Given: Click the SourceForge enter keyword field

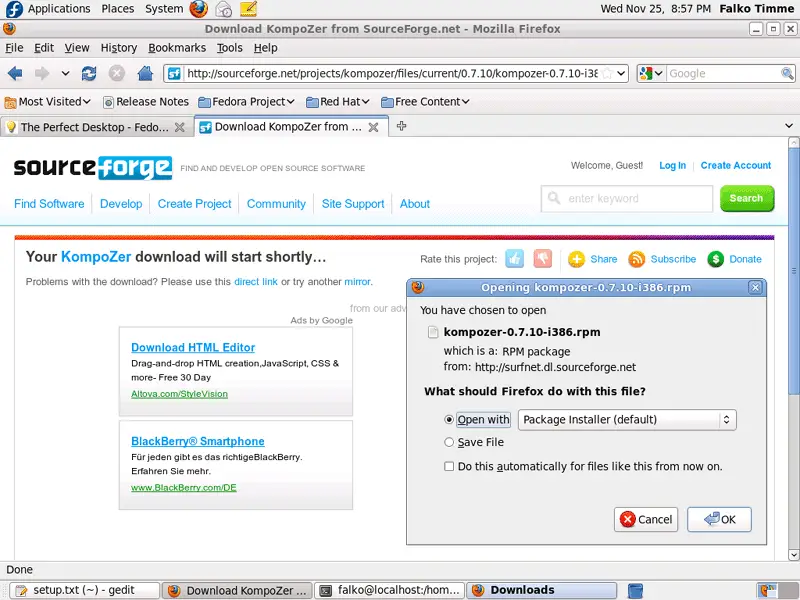Looking at the screenshot, I should [627, 198].
